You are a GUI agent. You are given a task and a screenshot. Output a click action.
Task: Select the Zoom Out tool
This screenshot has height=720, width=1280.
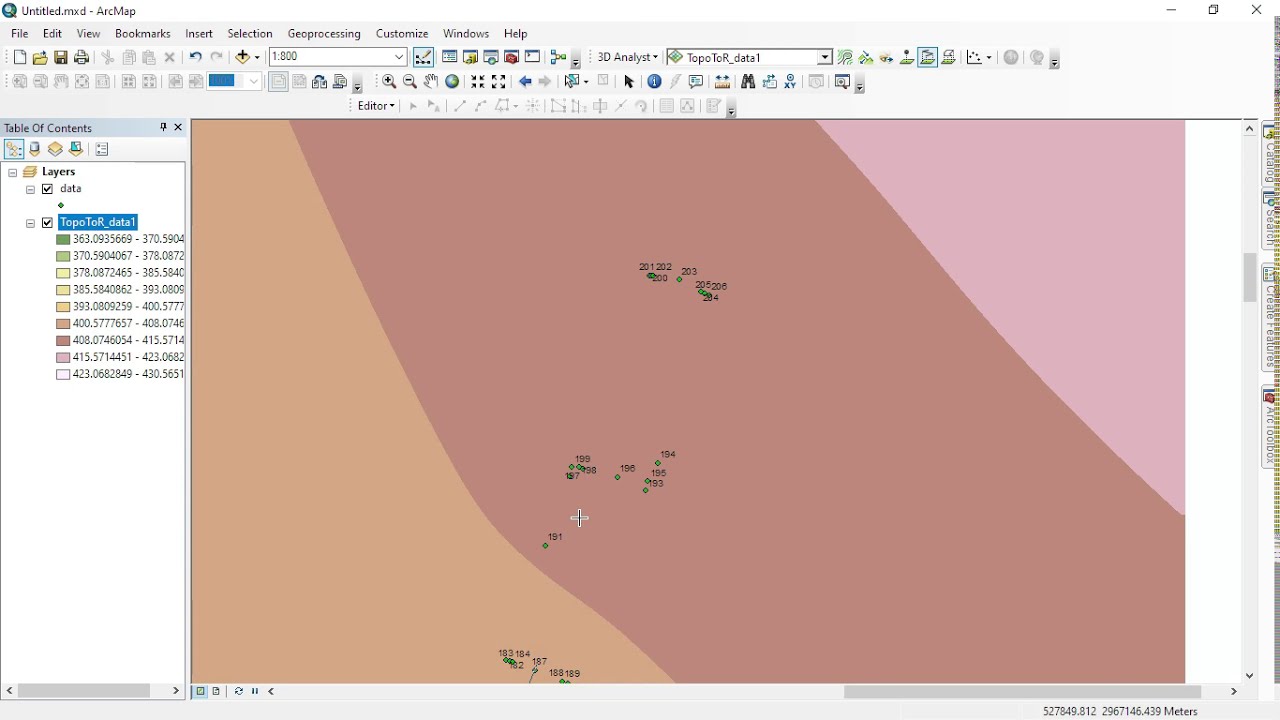pos(410,82)
